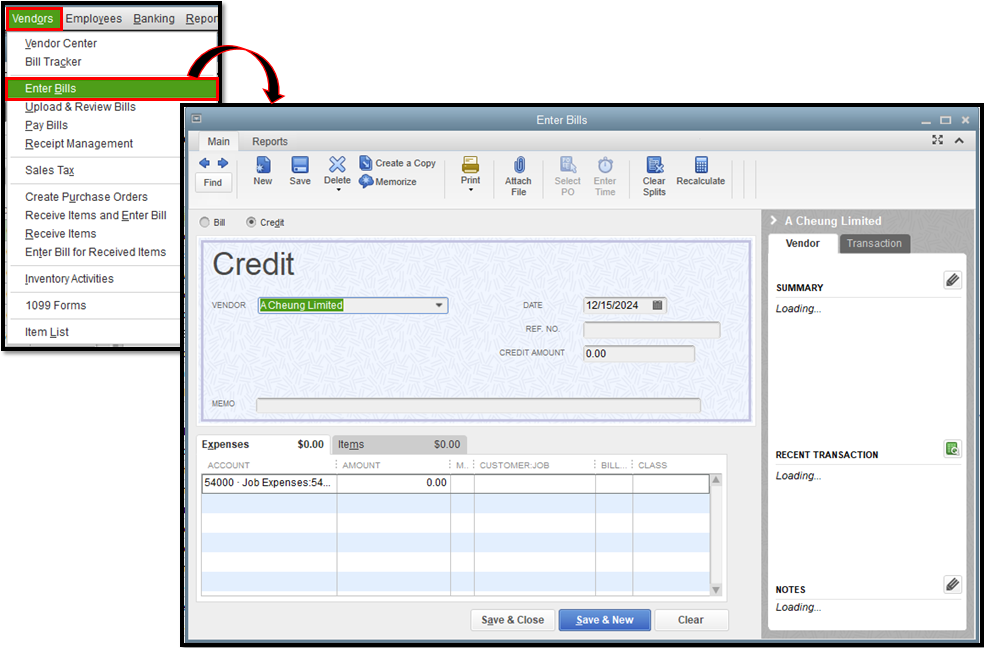Choose Enter Bills menu item

(x=112, y=88)
